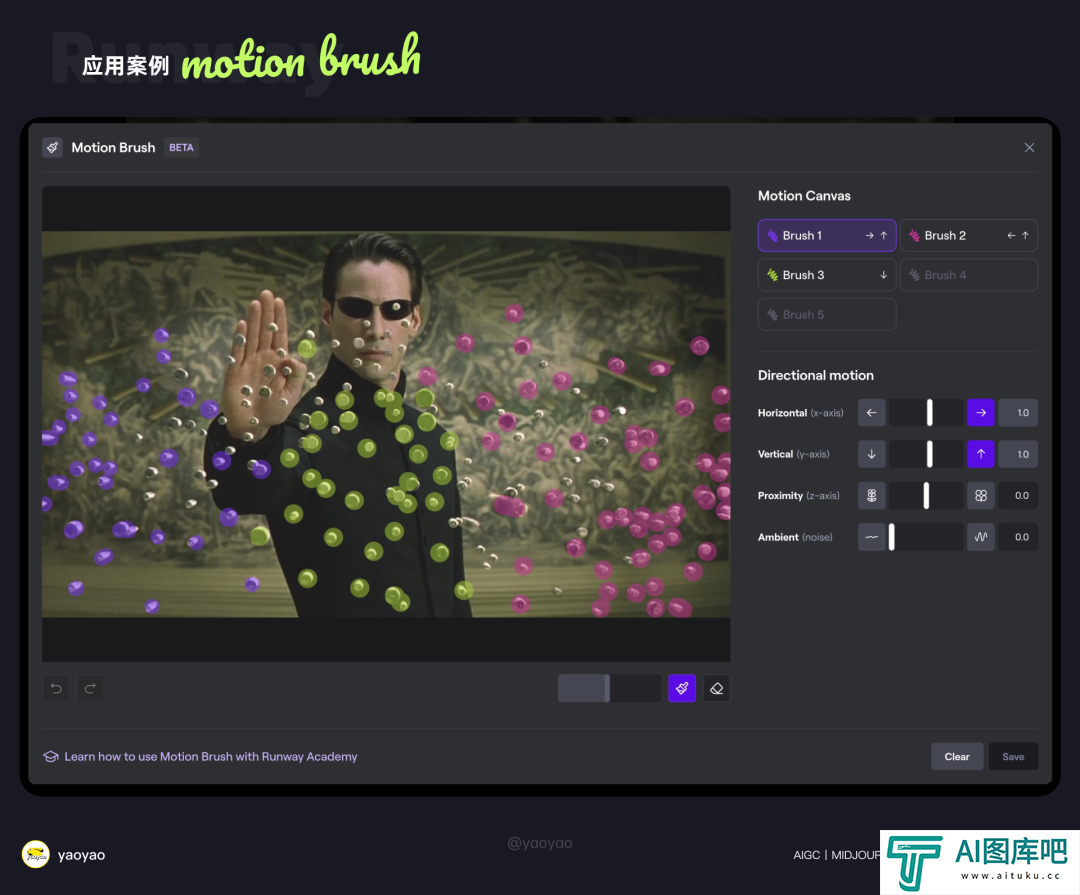Screen dimensions: 1080x895
Task: Click the Runway Academy graduation cap icon
Action: [50, 757]
